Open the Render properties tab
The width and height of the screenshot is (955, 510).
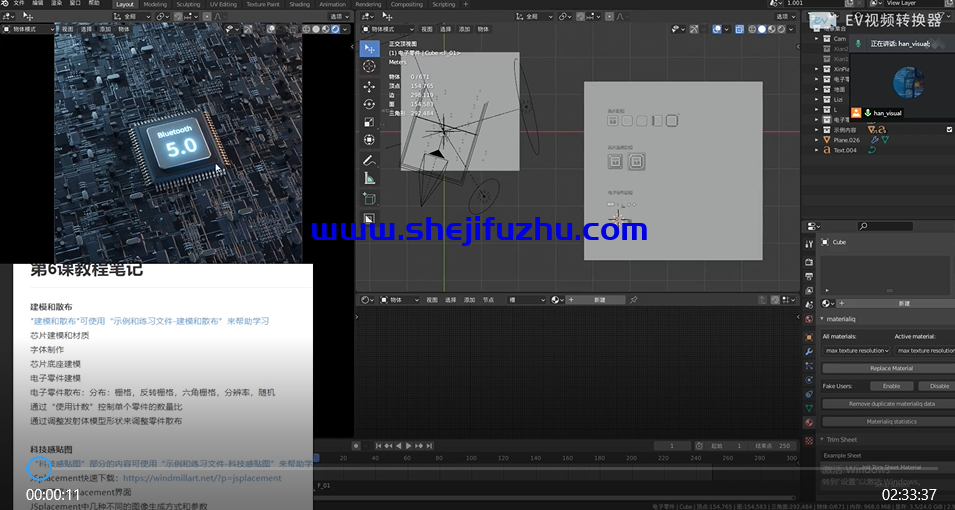click(809, 262)
